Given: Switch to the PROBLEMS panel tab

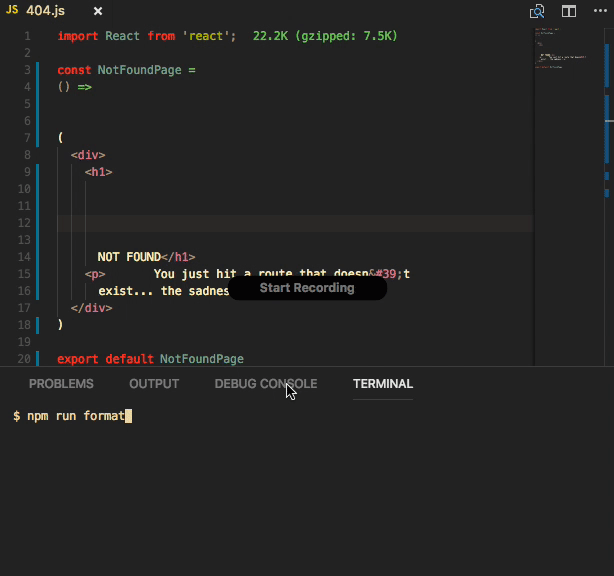Looking at the screenshot, I should click(61, 384).
